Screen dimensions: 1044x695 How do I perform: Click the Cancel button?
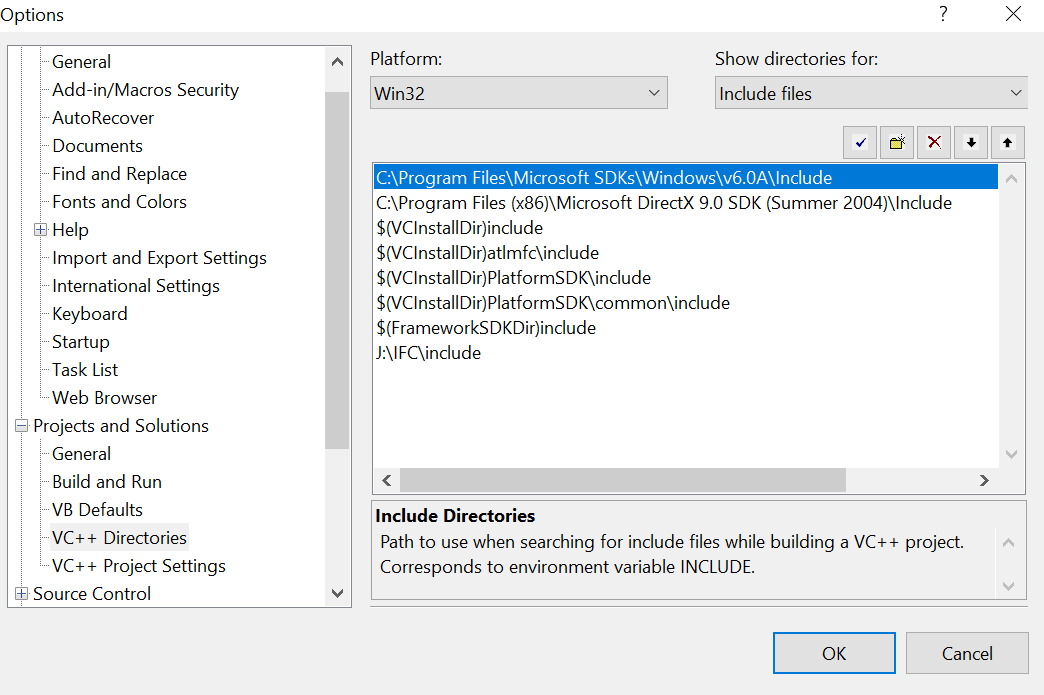[x=967, y=654]
